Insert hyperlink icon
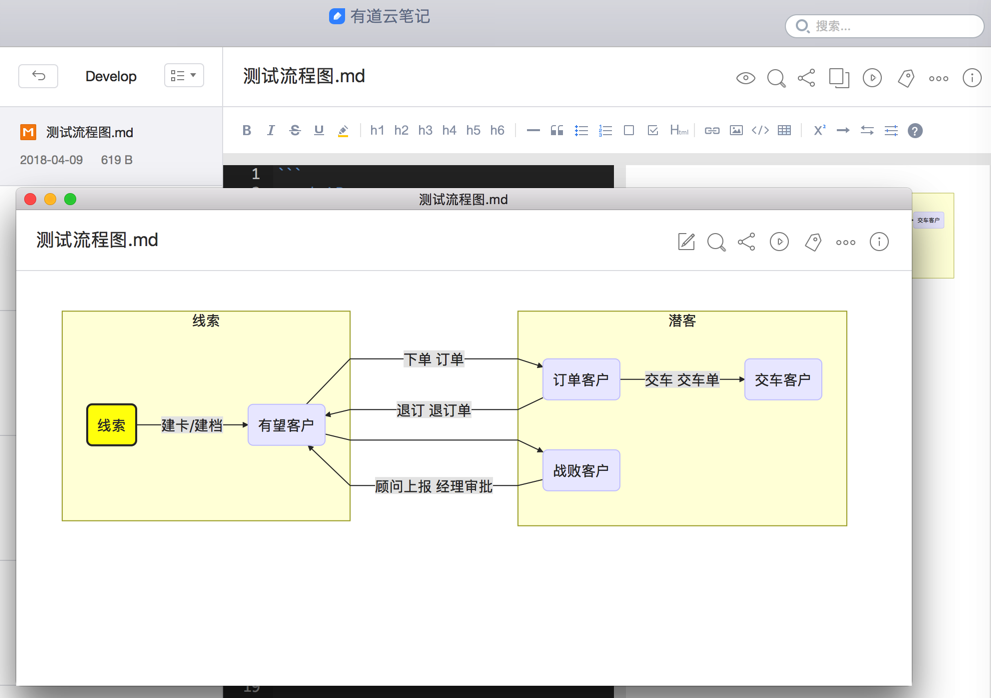 (712, 130)
